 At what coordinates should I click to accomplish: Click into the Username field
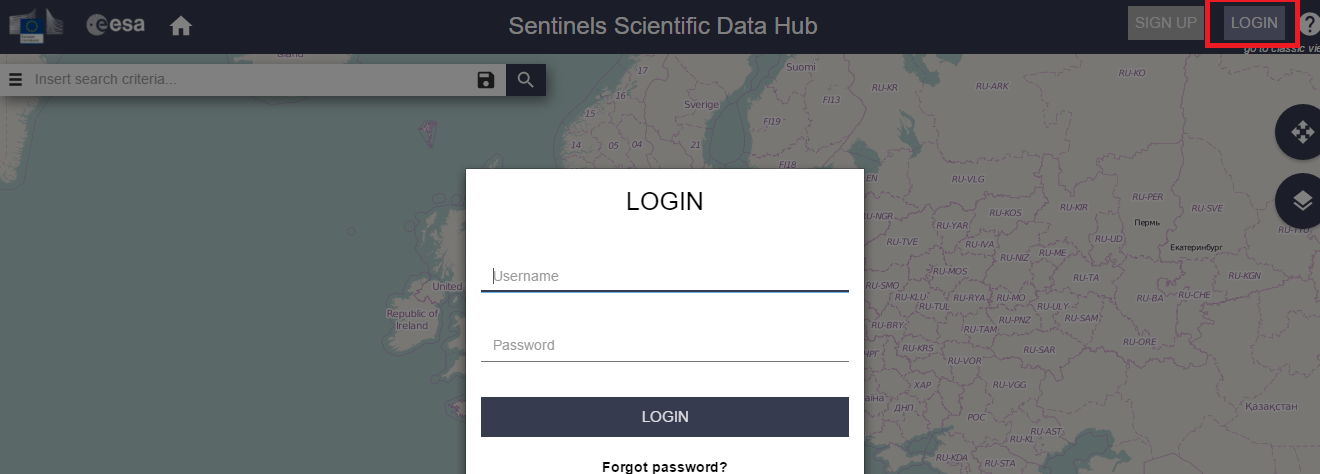coord(665,276)
